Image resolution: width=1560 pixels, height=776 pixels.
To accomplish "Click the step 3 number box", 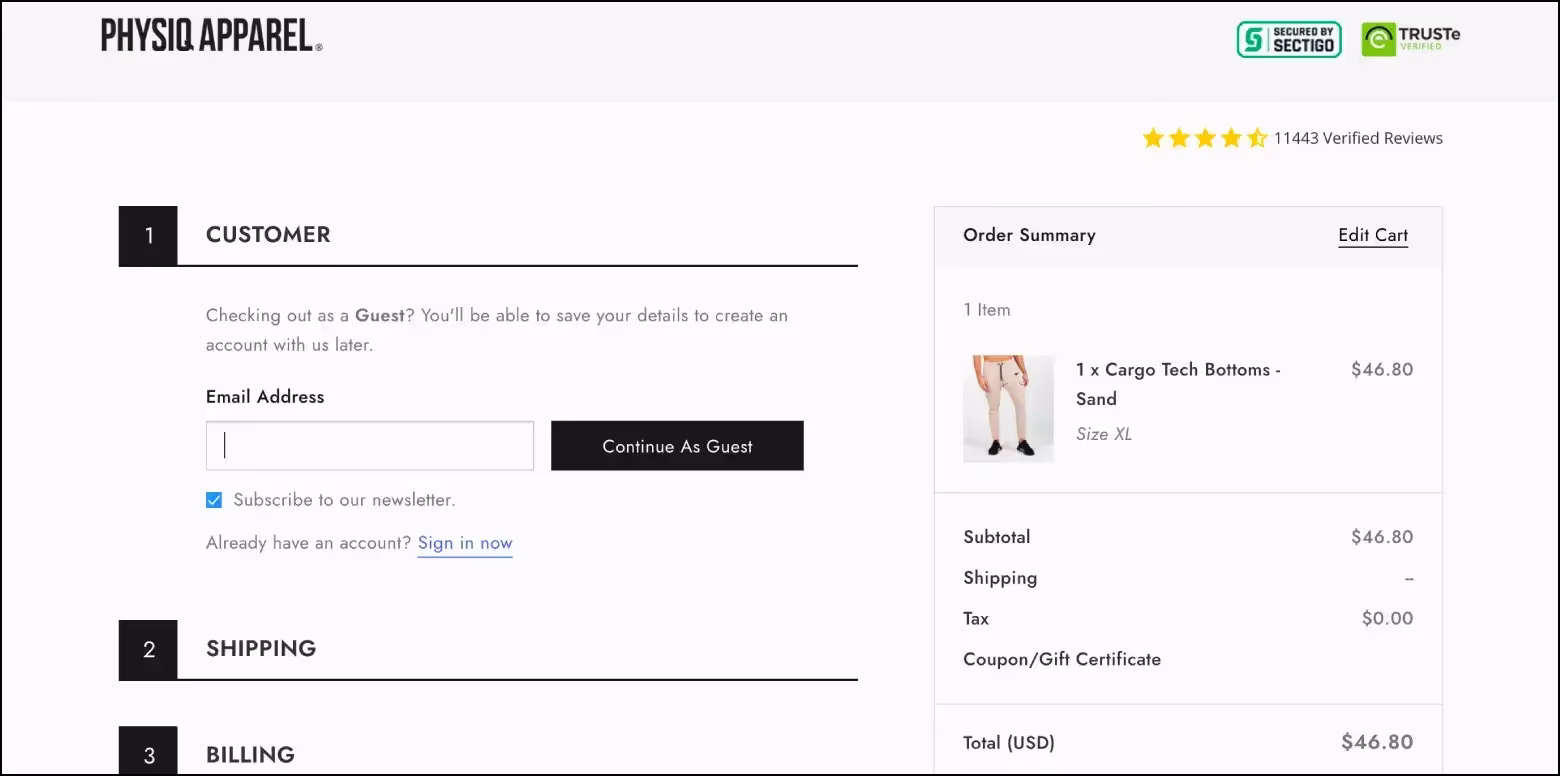I will pos(149,755).
